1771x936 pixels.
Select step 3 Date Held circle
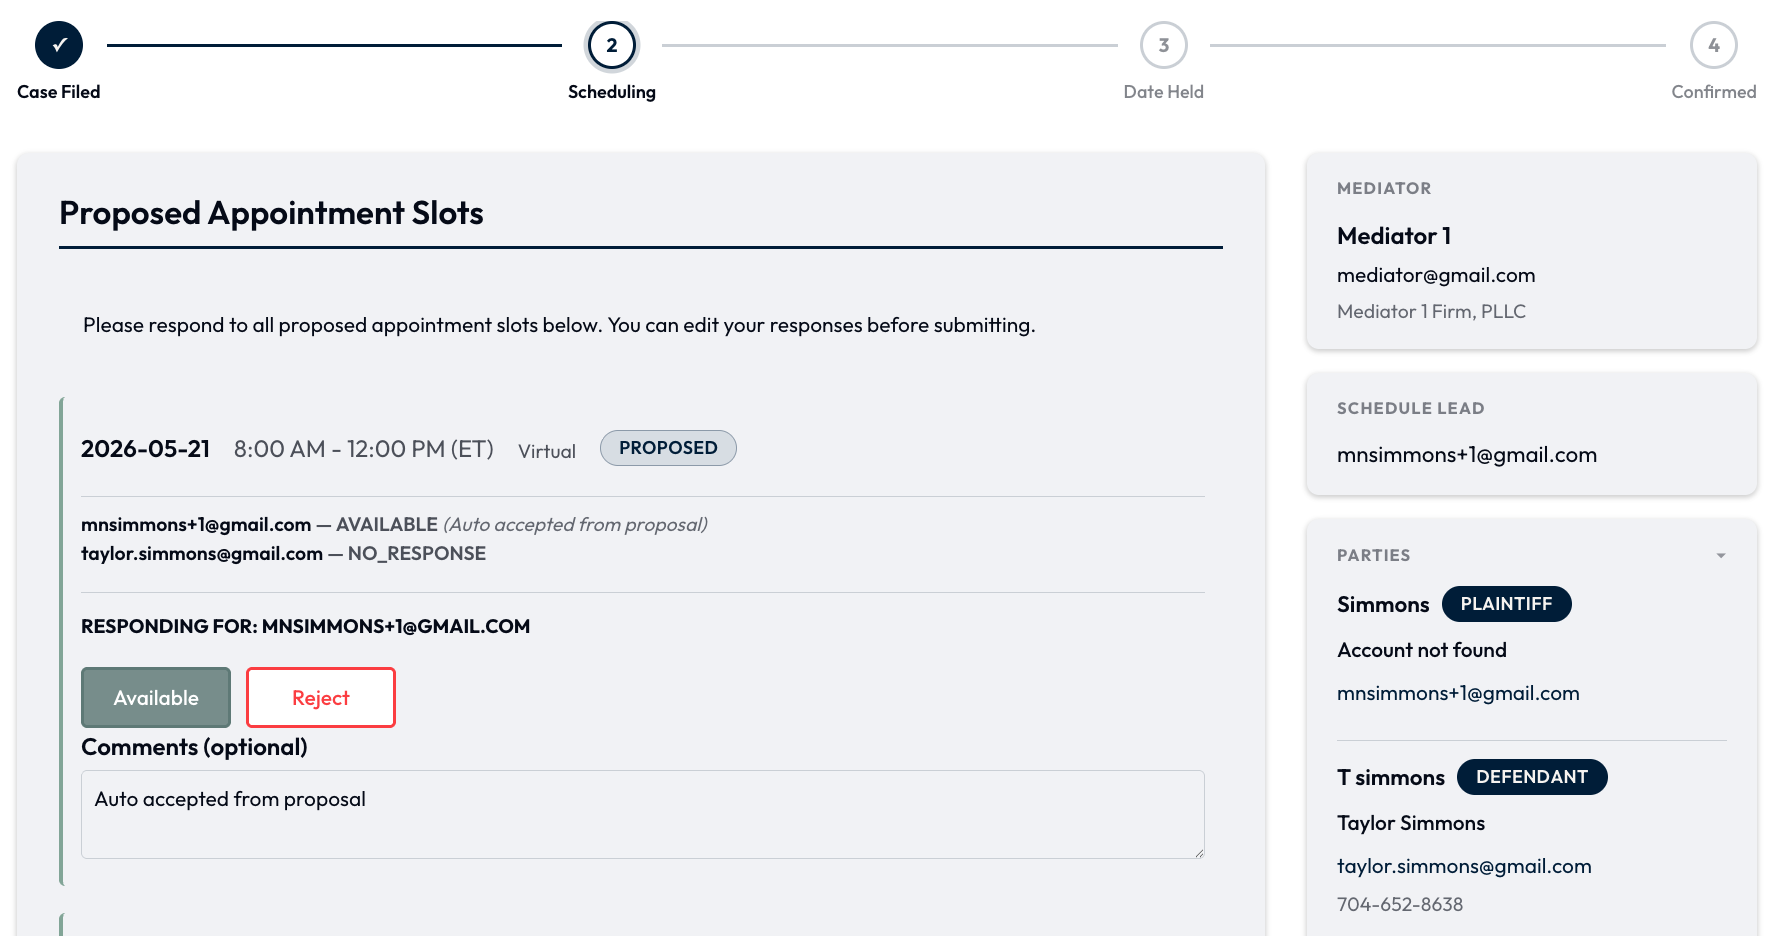coord(1164,45)
